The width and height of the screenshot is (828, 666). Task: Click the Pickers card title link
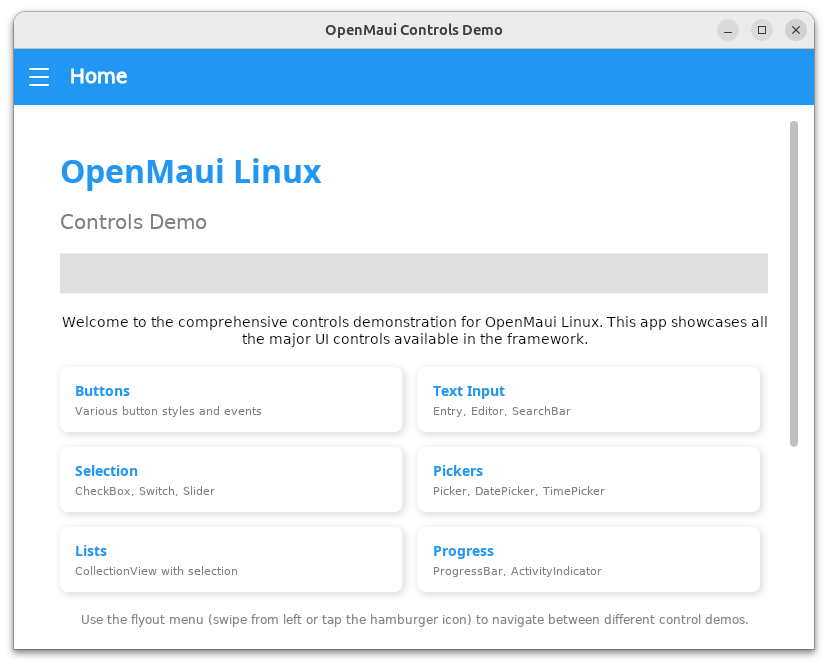457,471
